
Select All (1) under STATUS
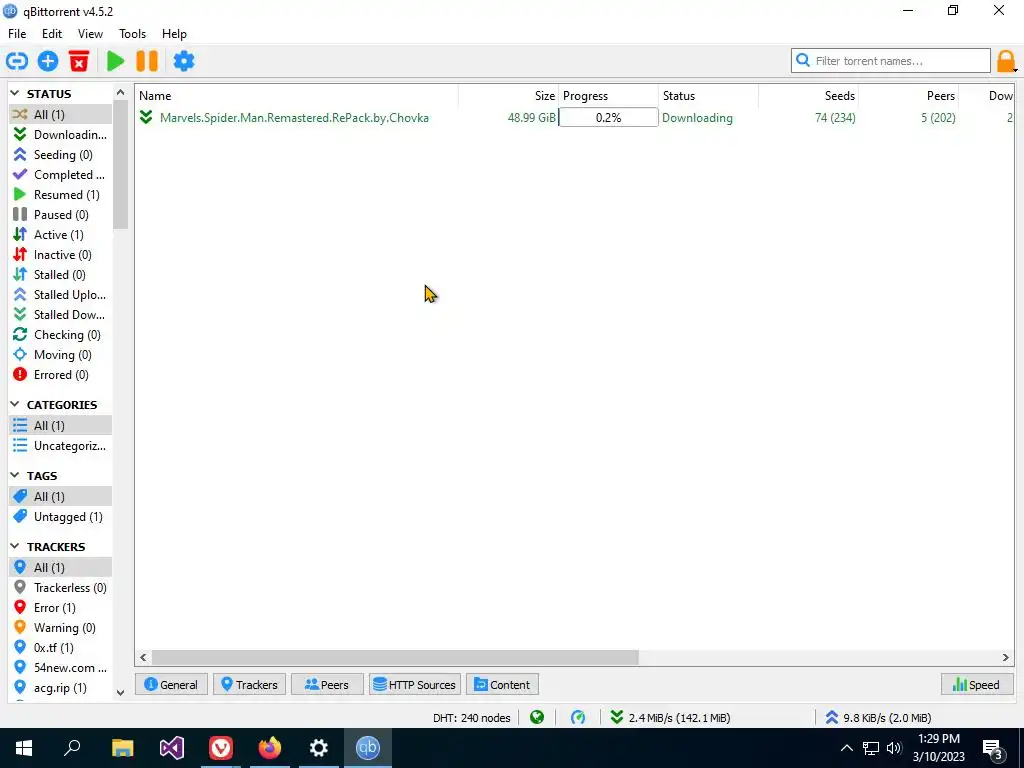pyautogui.click(x=61, y=115)
